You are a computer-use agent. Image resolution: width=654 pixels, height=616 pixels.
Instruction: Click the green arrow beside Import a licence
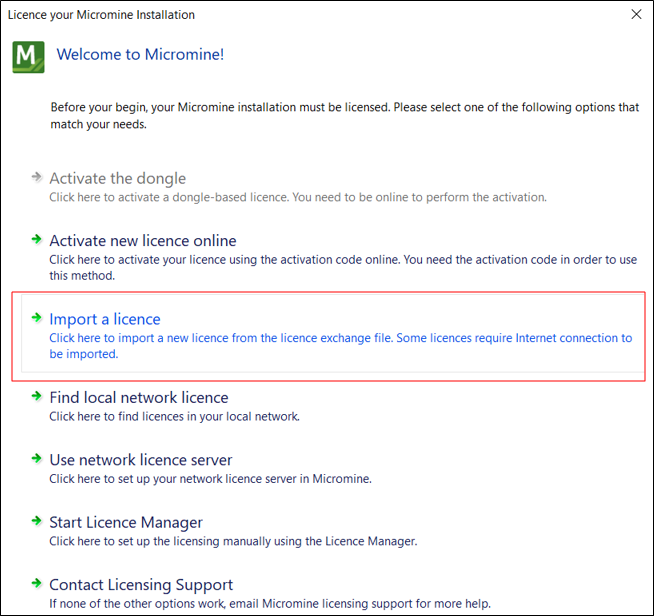coord(37,318)
